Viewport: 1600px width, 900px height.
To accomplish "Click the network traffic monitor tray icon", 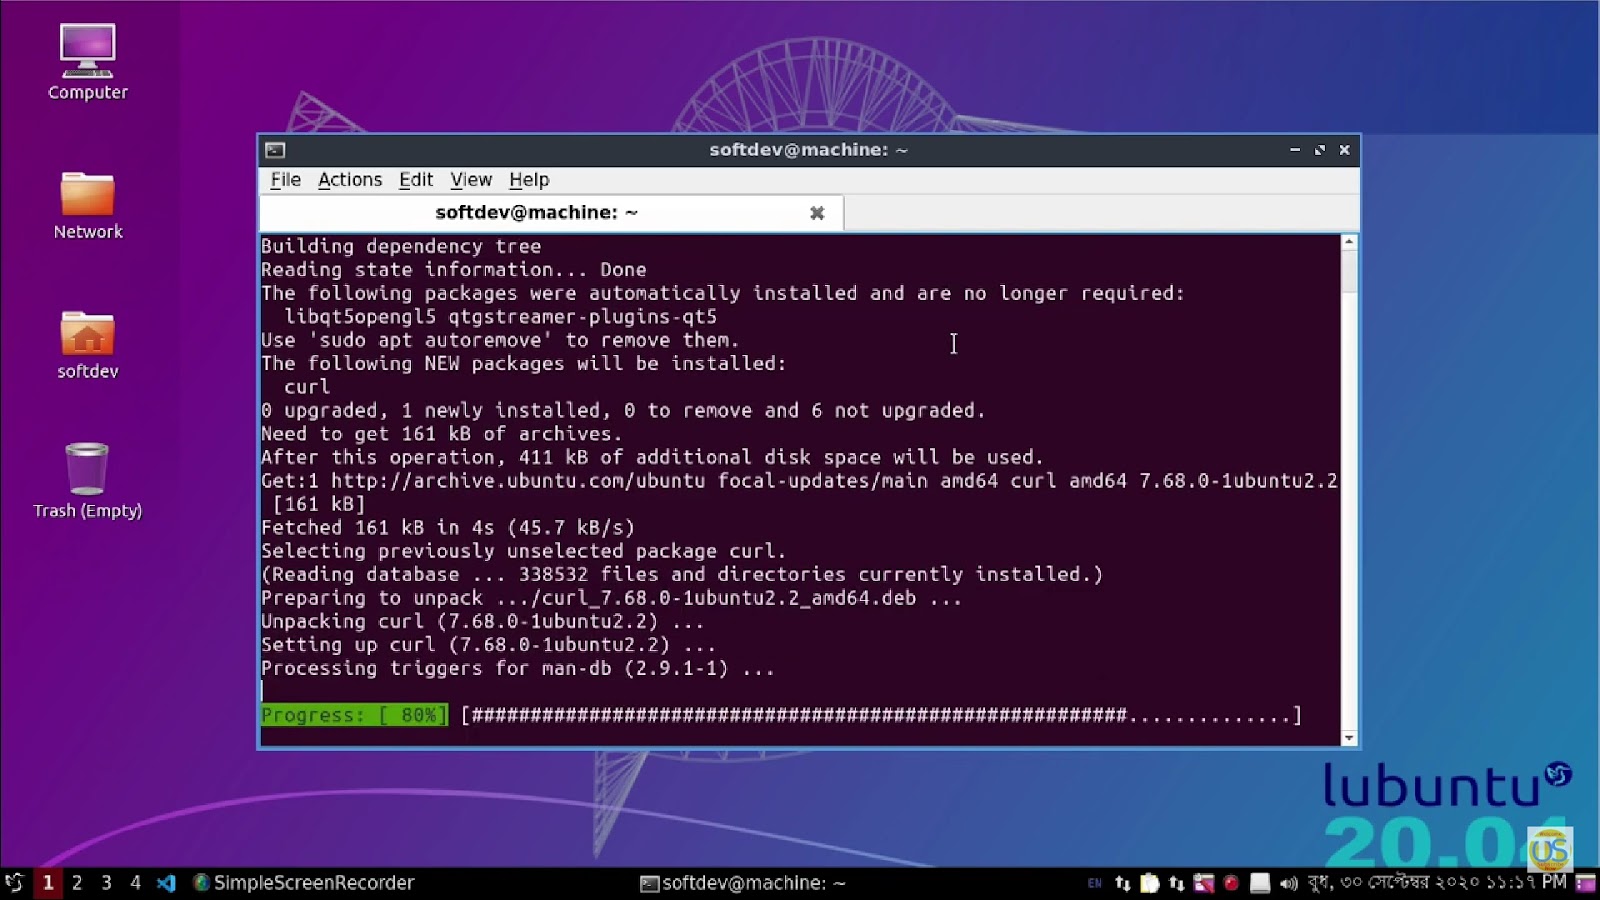I will point(1123,883).
